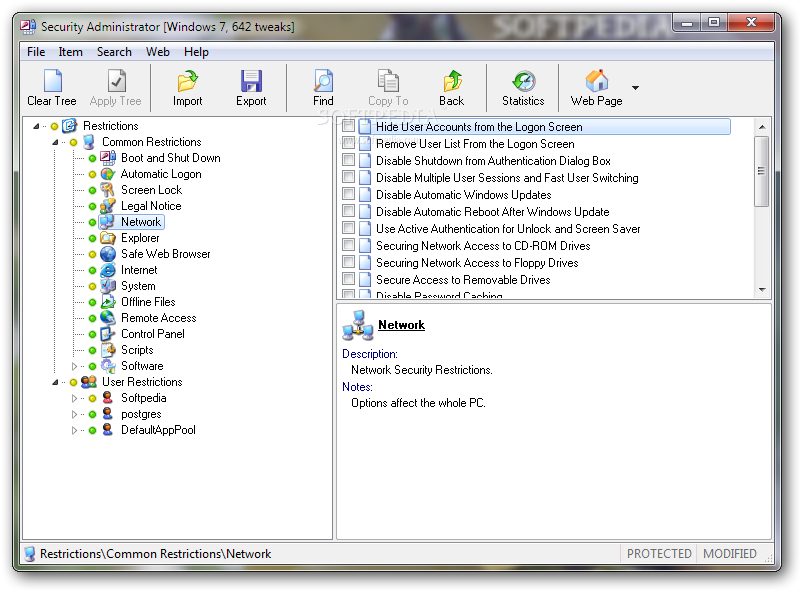The image size is (802, 592).
Task: Click the Apply Tree toolbar icon
Action: 116,81
